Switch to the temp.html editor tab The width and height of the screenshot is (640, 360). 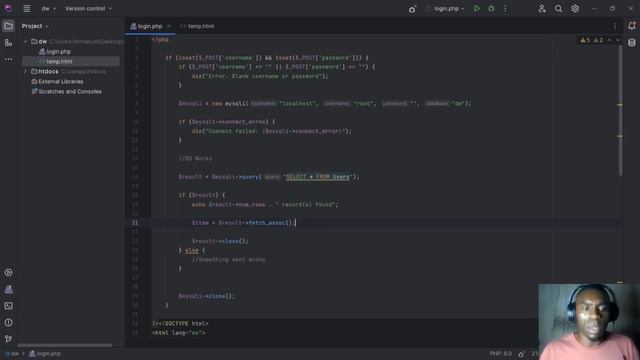coord(197,26)
